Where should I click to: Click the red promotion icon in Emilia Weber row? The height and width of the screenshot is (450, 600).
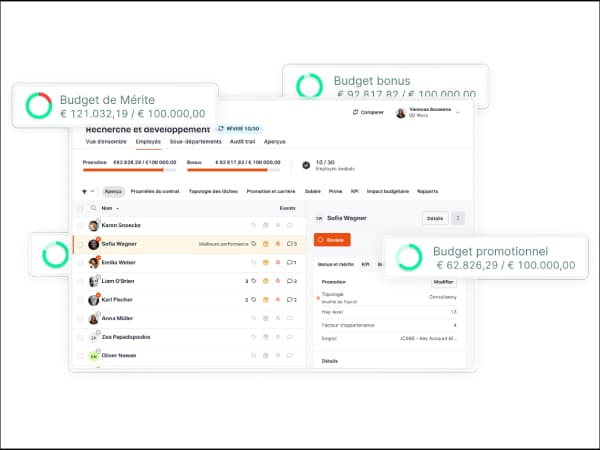[x=278, y=262]
